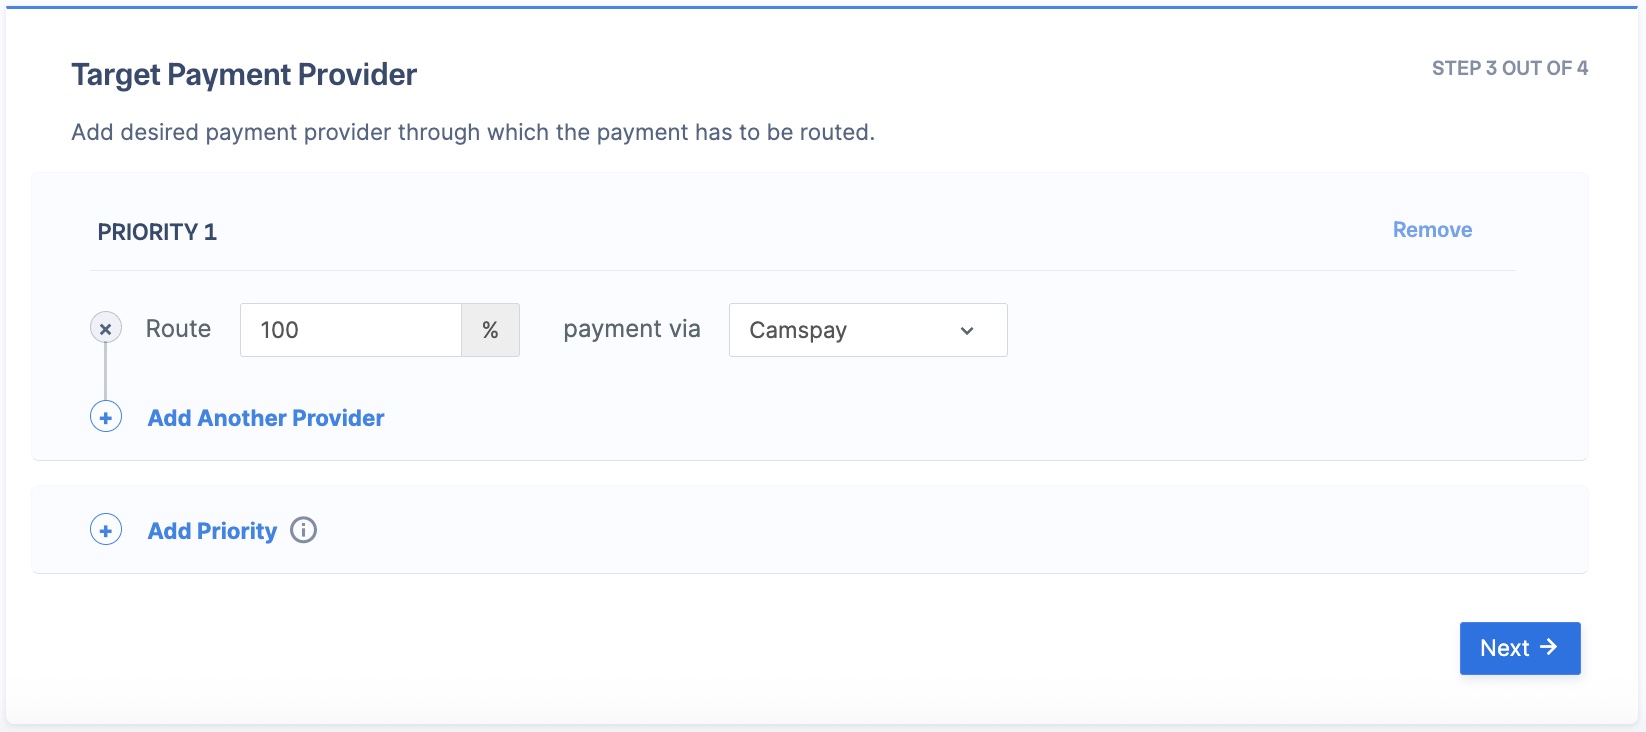Click the plus icon beside Add Another Provider
This screenshot has height=732, width=1646.
(x=106, y=417)
